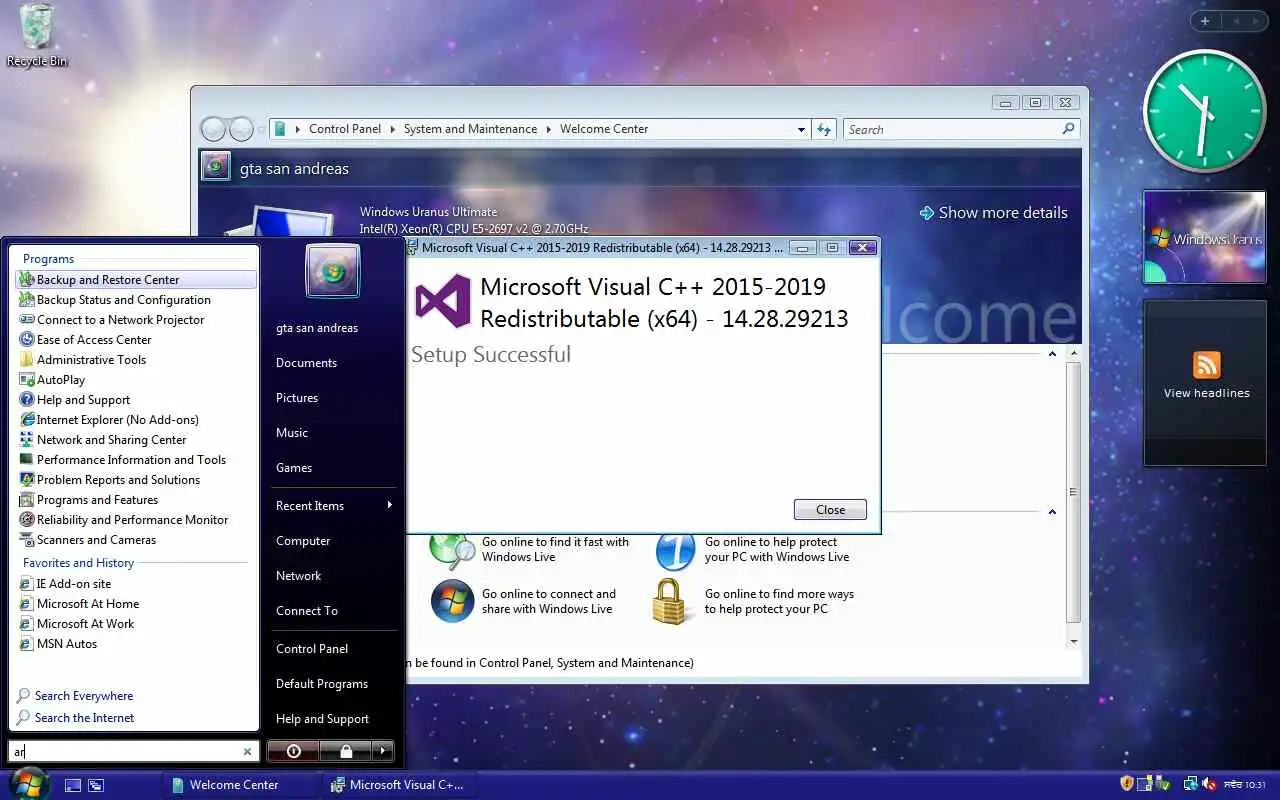Click Show Desktop quick launch icon
Screen dimensions: 1280x800
(x=72, y=786)
